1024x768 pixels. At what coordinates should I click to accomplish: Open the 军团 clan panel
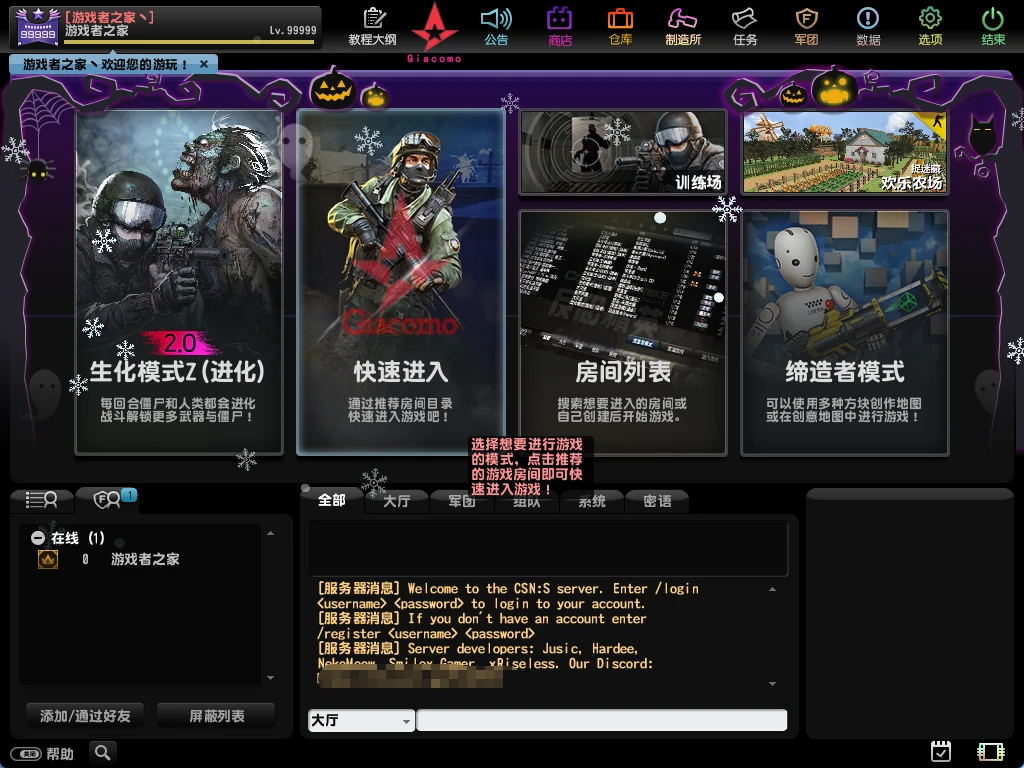point(806,27)
